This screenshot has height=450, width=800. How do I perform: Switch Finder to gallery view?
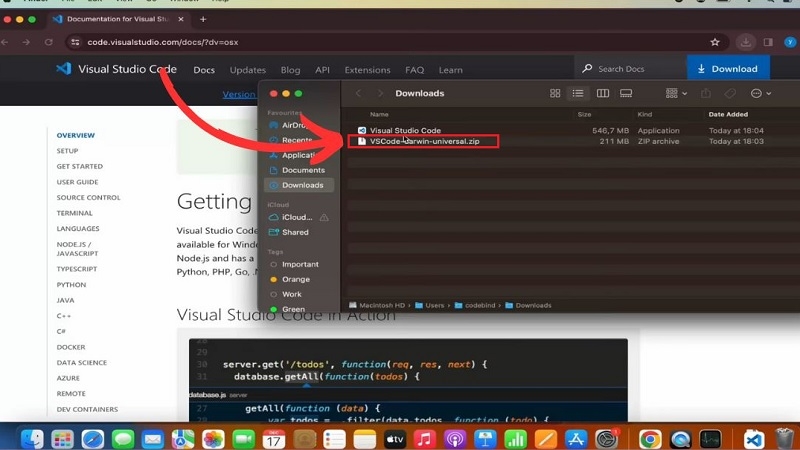626,93
